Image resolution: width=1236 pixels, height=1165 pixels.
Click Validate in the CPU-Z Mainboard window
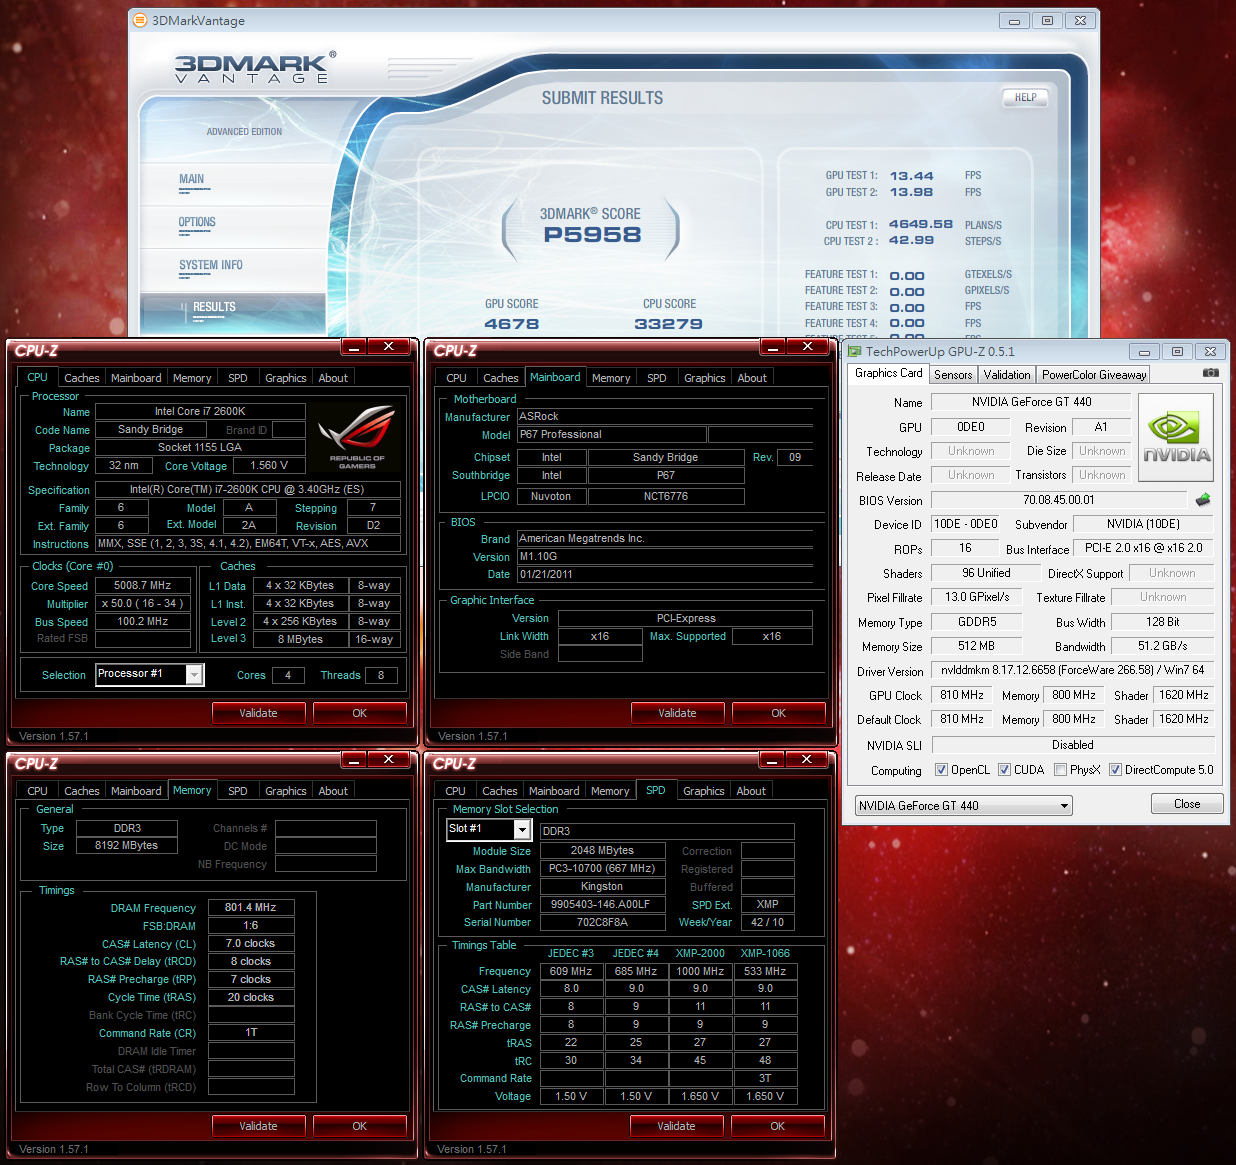tap(678, 713)
